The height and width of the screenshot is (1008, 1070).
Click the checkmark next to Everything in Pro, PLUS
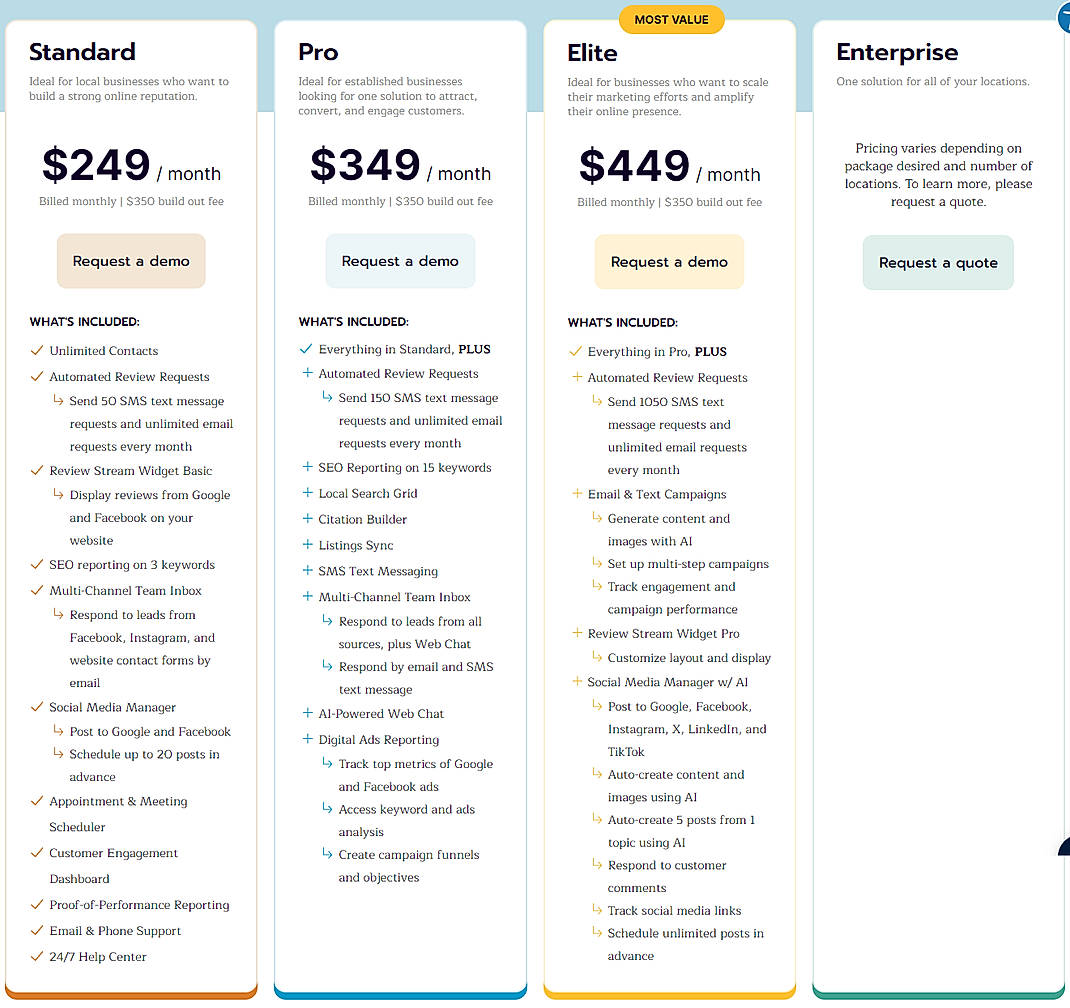(575, 352)
